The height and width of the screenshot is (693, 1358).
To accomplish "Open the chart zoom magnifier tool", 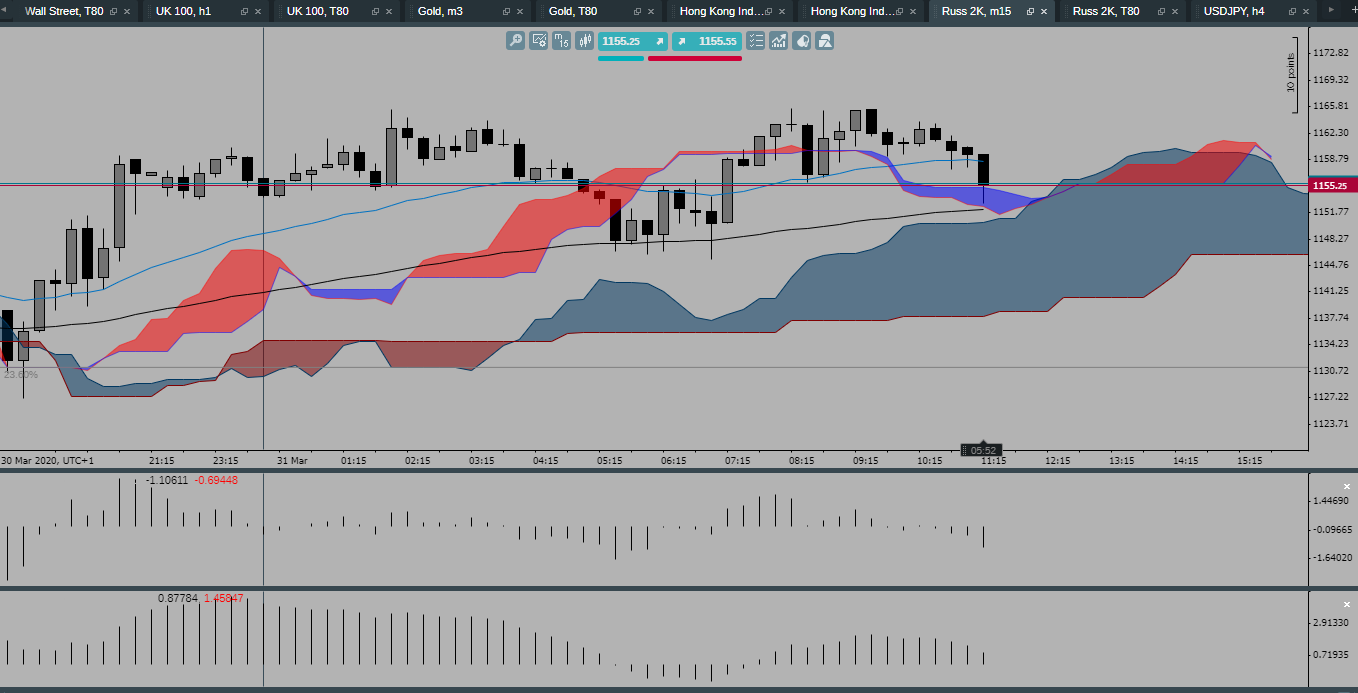I will click(515, 41).
